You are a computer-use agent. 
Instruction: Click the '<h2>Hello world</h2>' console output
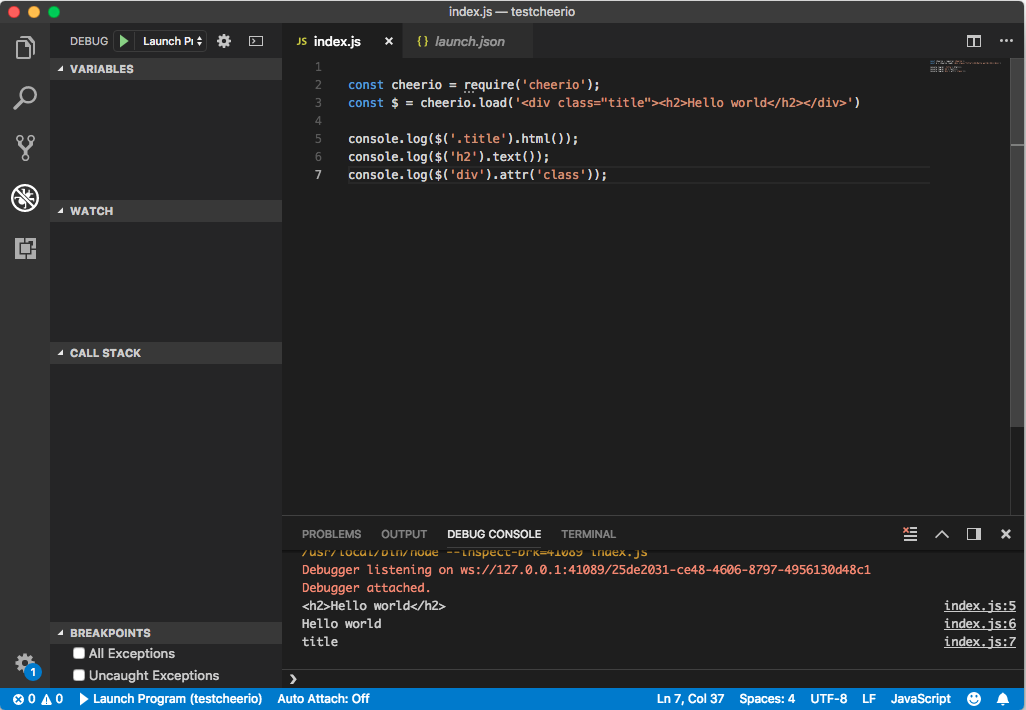point(374,606)
